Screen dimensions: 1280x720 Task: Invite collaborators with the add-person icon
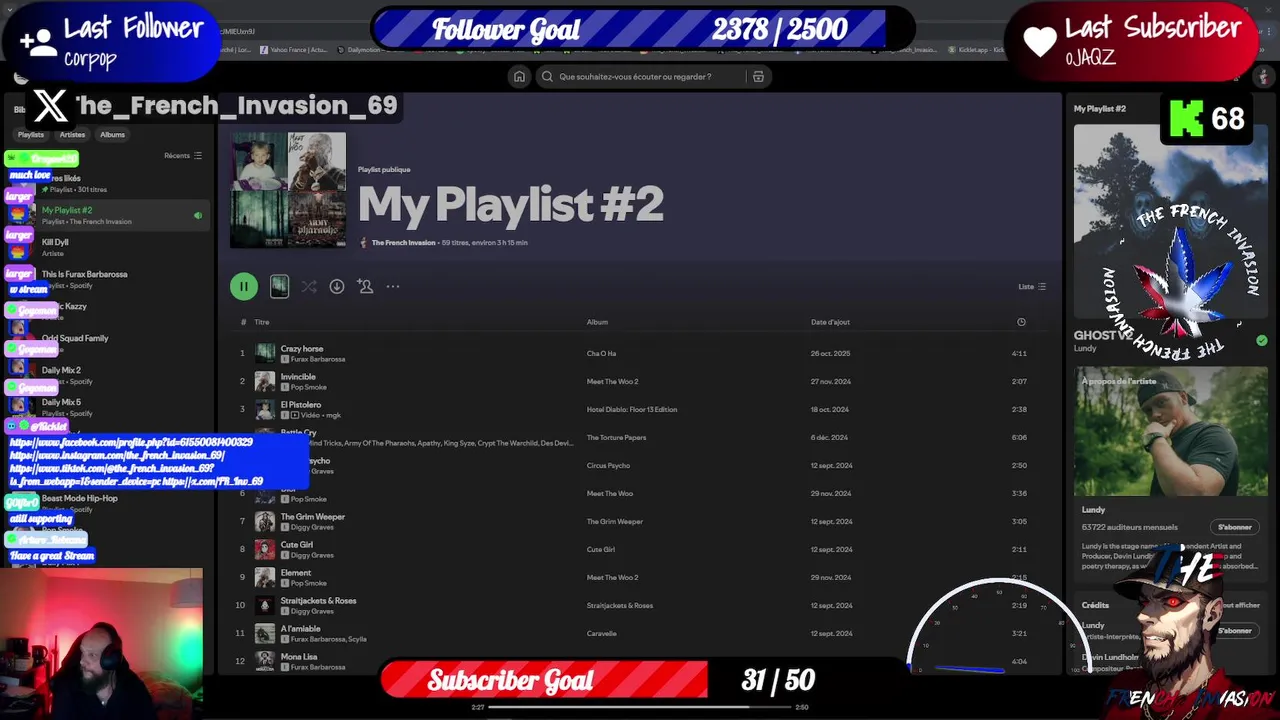pyautogui.click(x=365, y=286)
